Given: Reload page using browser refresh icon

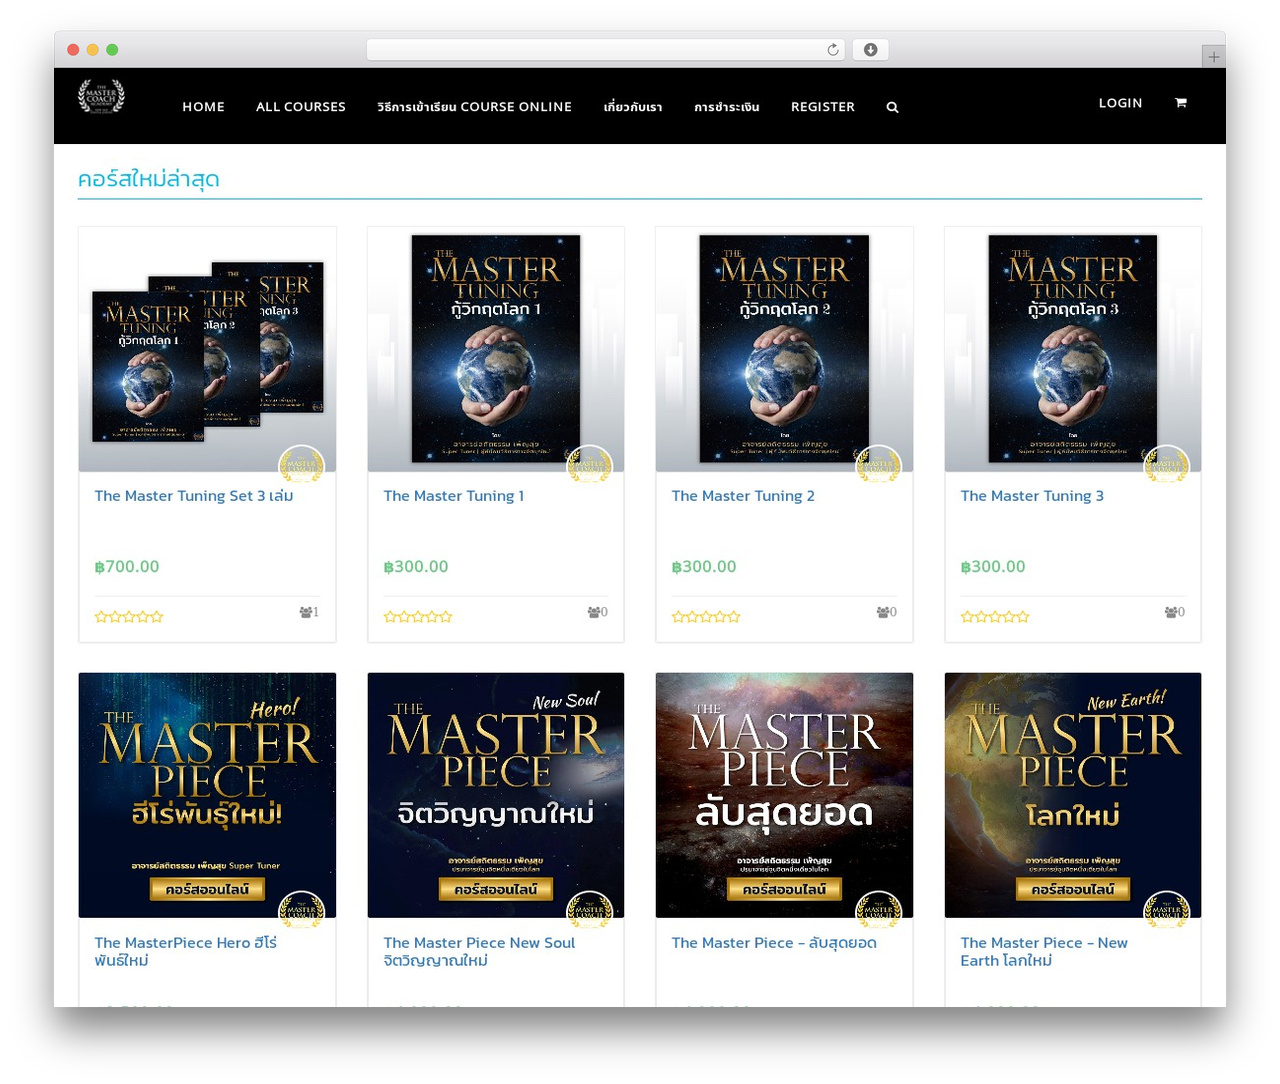Looking at the screenshot, I should point(833,50).
